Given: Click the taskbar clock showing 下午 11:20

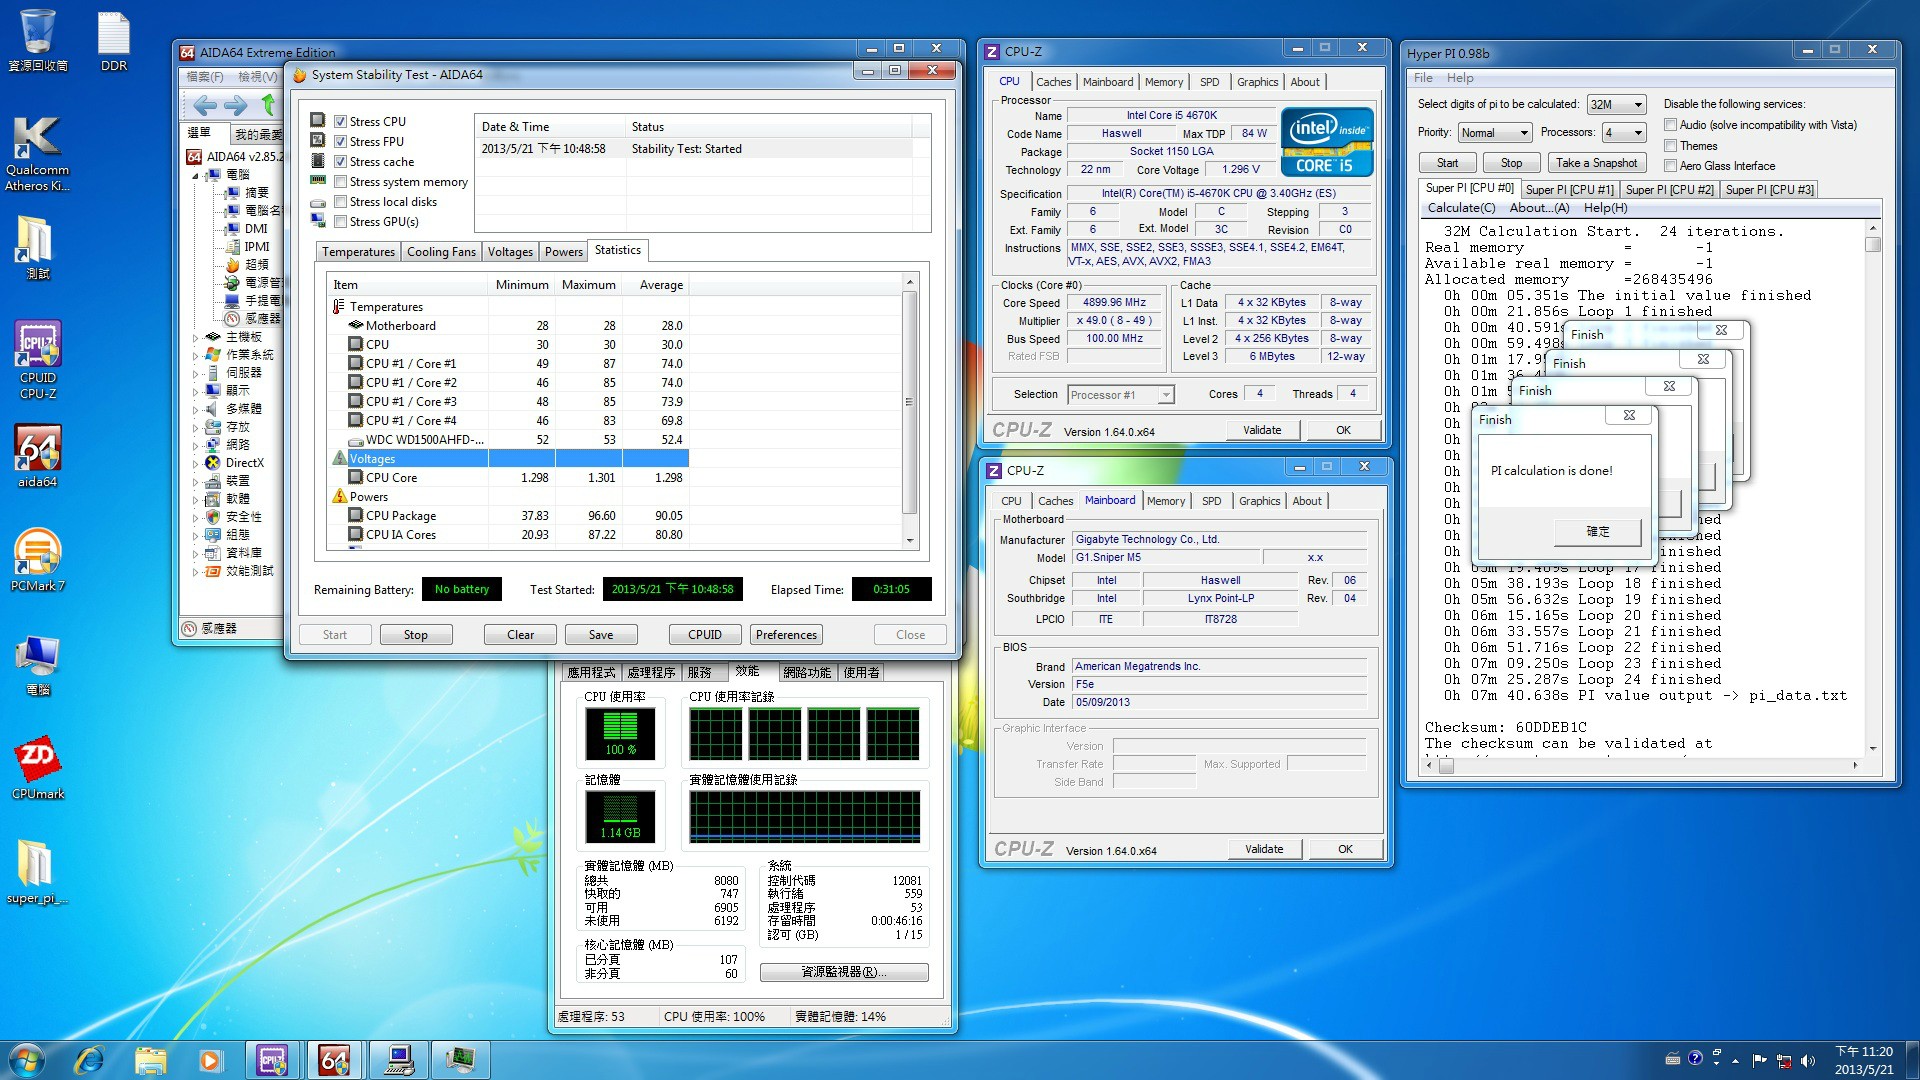Looking at the screenshot, I should coord(1864,1060).
